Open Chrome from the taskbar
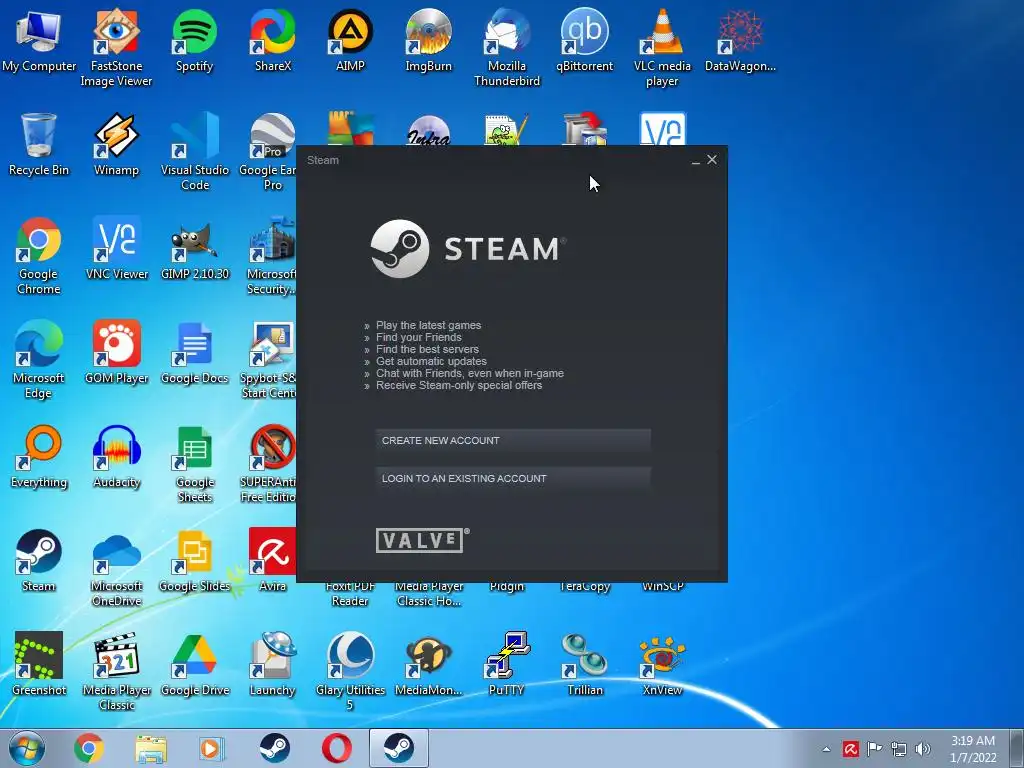The width and height of the screenshot is (1024, 768). pyautogui.click(x=89, y=748)
